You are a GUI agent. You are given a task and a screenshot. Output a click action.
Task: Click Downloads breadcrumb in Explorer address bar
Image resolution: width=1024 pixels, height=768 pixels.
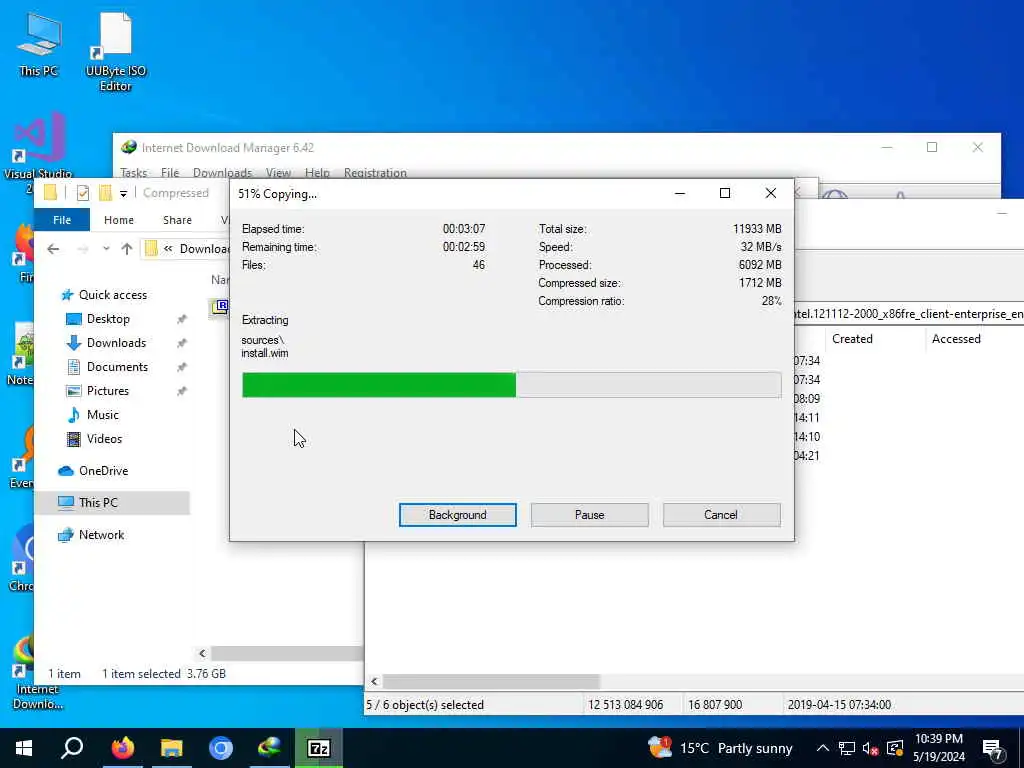click(204, 249)
